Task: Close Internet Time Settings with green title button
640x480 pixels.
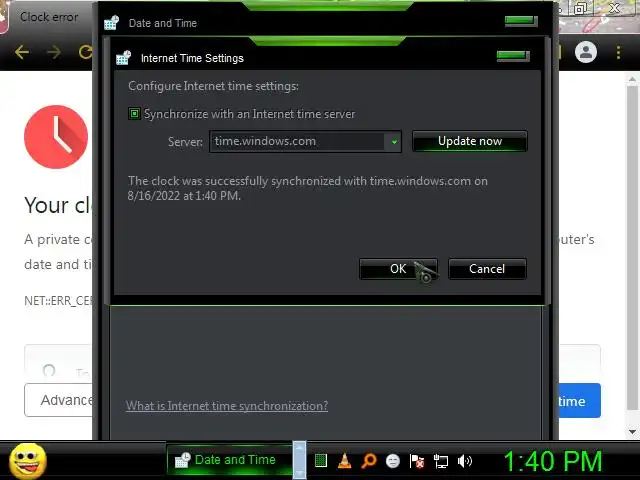Action: pyautogui.click(x=513, y=56)
